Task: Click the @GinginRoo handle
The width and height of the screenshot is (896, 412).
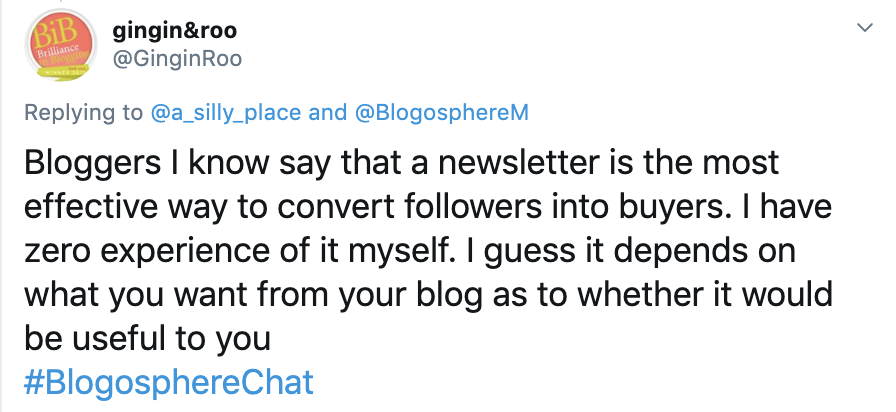Action: point(177,60)
